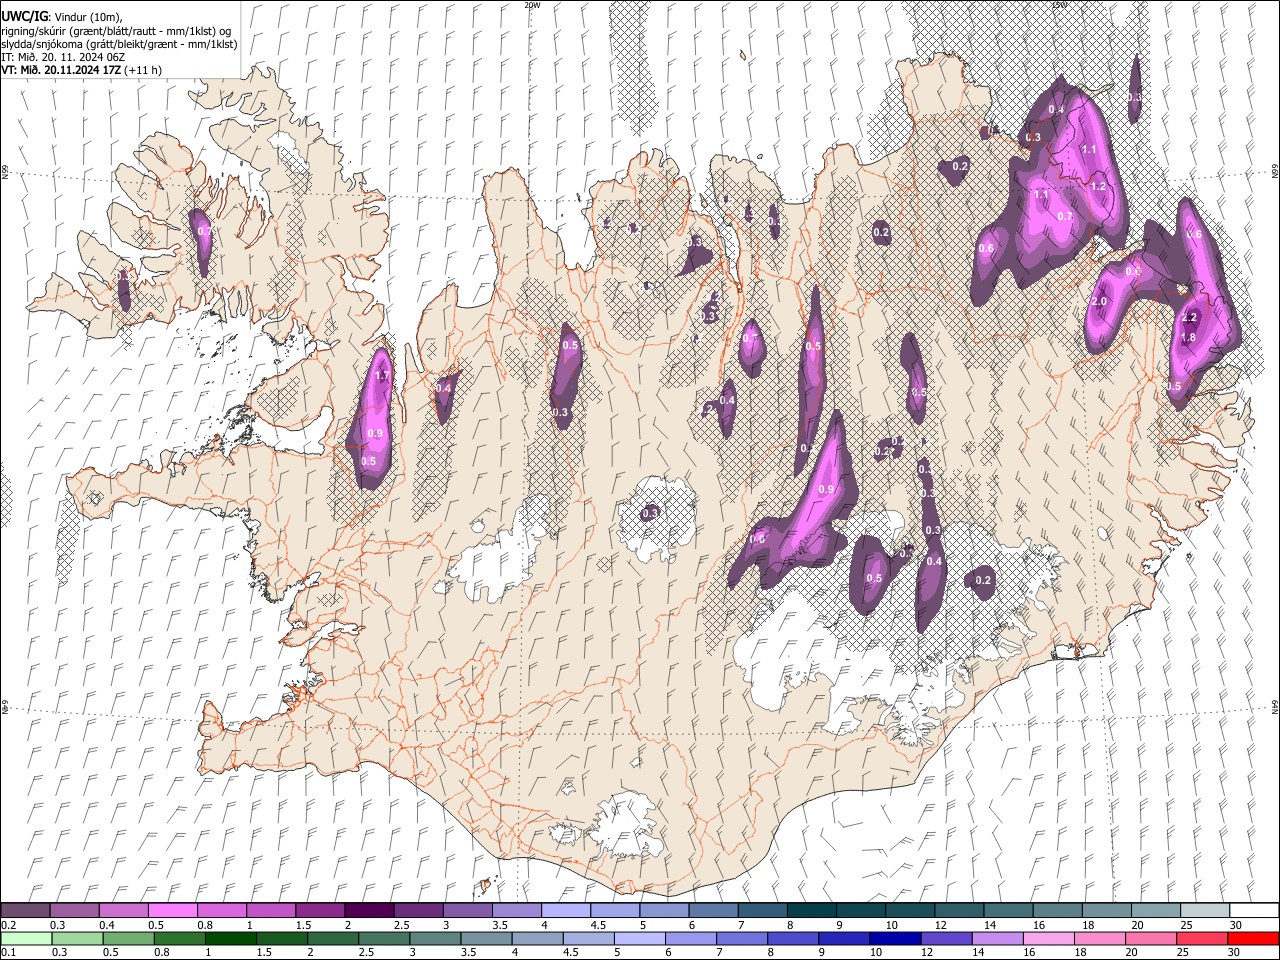
Task: Click the '2.0' snowfall value on the map
Action: pos(1099,302)
